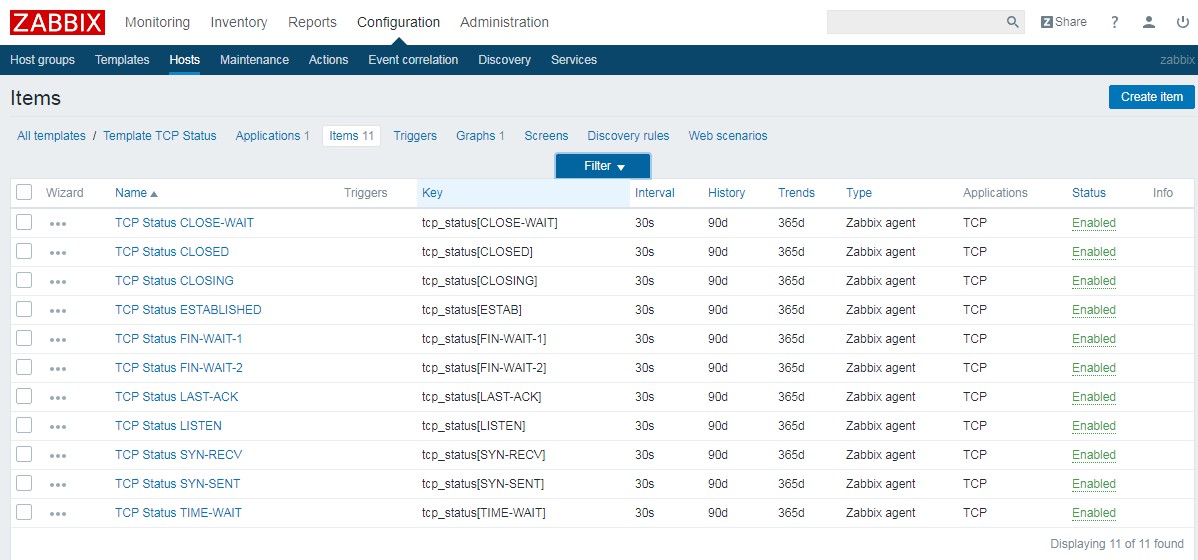This screenshot has width=1198, height=560.
Task: Click the power logout icon
Action: coord(1183,22)
